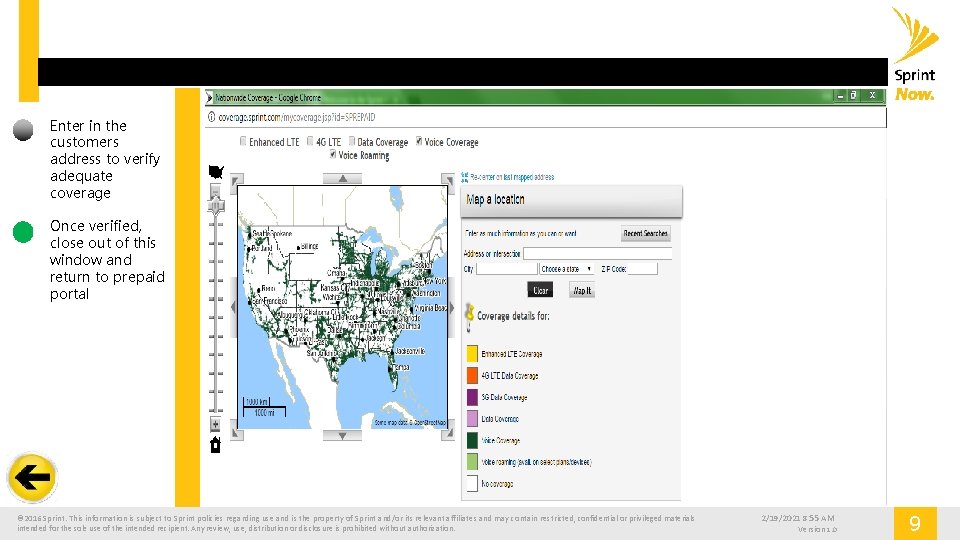Click the browser URL coverage.sprint.com
The width and height of the screenshot is (960, 540).
point(297,117)
